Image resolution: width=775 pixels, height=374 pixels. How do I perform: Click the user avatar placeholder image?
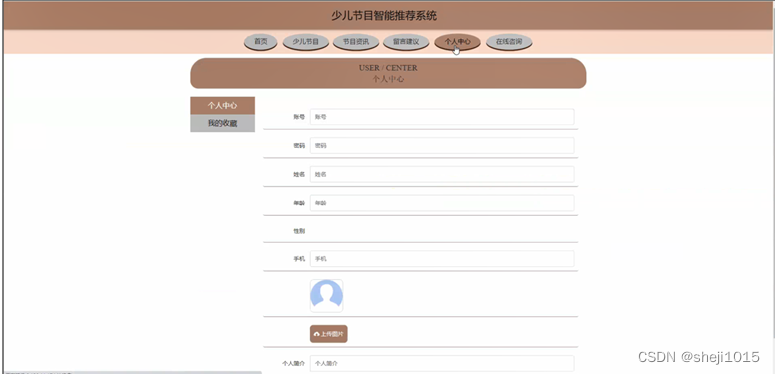[x=326, y=296]
